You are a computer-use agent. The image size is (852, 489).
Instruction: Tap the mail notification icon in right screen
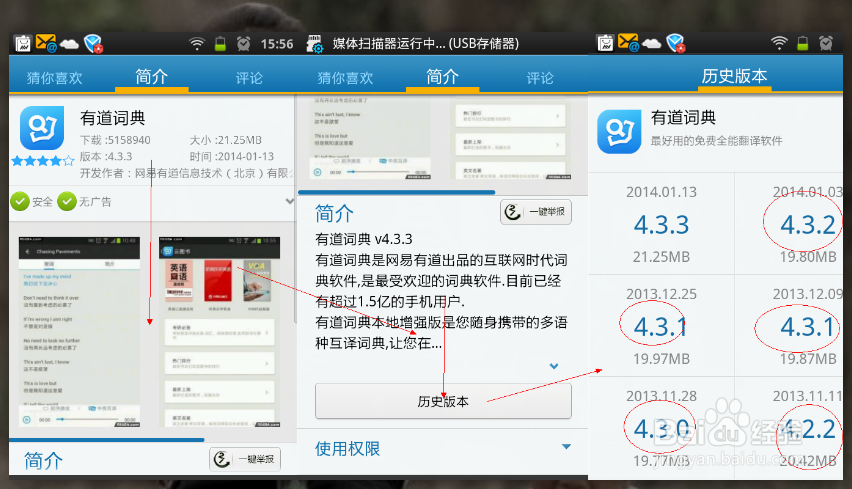pos(628,42)
